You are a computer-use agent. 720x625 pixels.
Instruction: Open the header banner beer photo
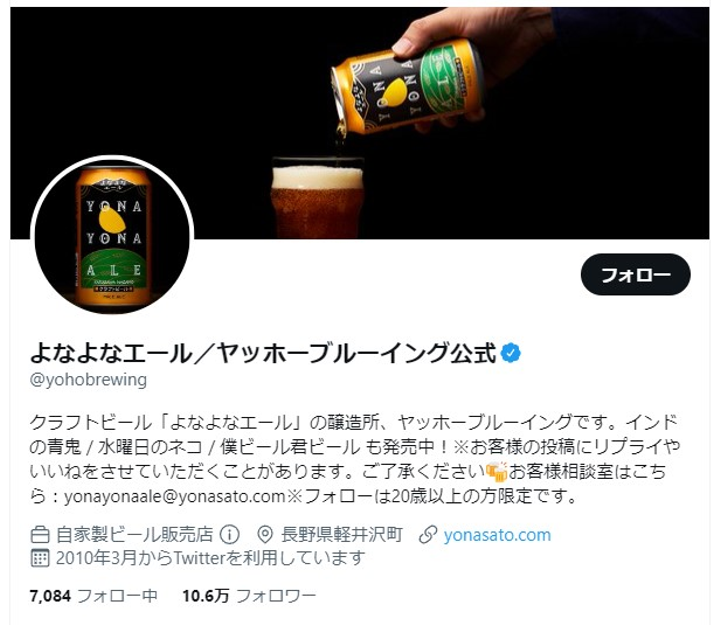click(360, 123)
